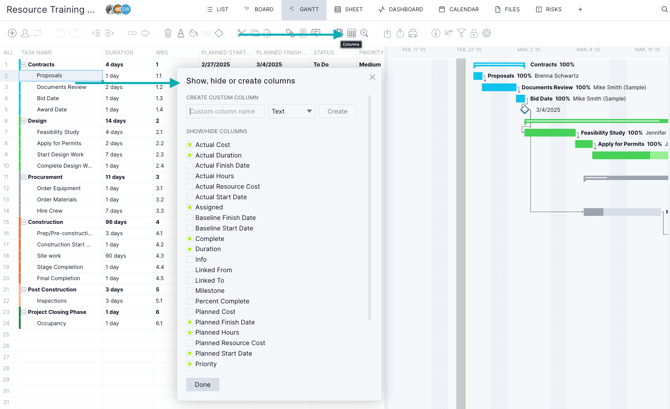Toggle the Assigned column checkbox
Viewport: 670px width, 409px height.
click(190, 207)
